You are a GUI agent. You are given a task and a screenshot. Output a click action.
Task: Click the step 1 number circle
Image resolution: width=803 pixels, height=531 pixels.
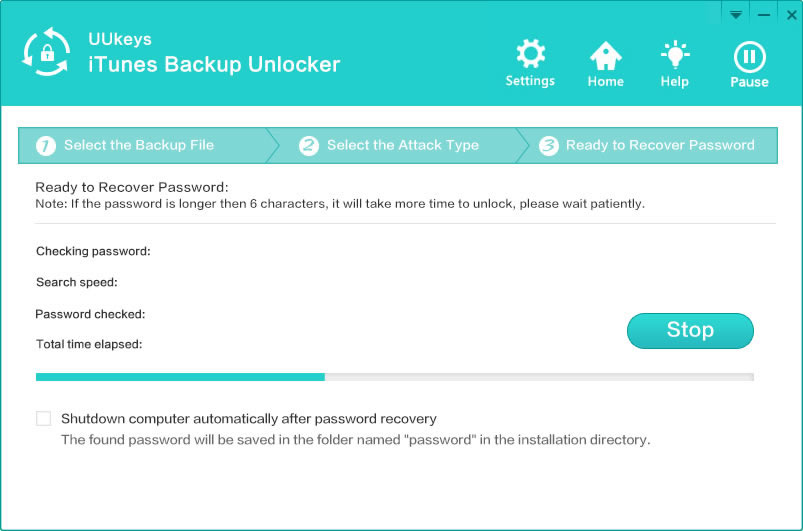pos(45,146)
